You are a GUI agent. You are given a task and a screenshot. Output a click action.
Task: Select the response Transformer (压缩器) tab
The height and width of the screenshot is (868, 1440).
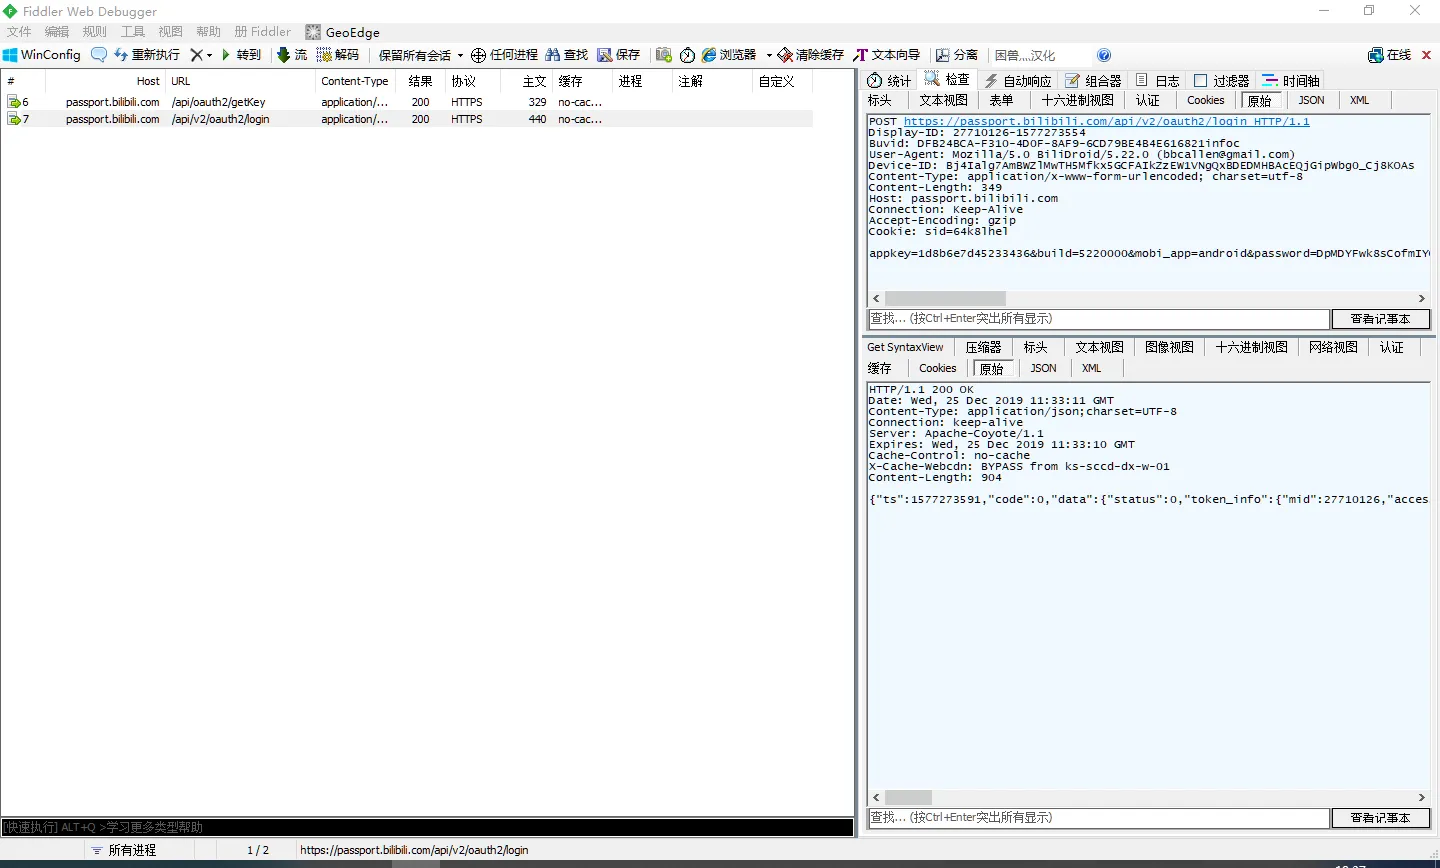pos(983,347)
